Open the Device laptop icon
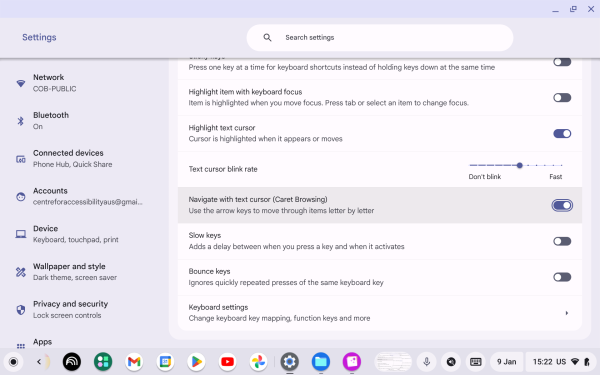This screenshot has height=375, width=600. pos(21,234)
